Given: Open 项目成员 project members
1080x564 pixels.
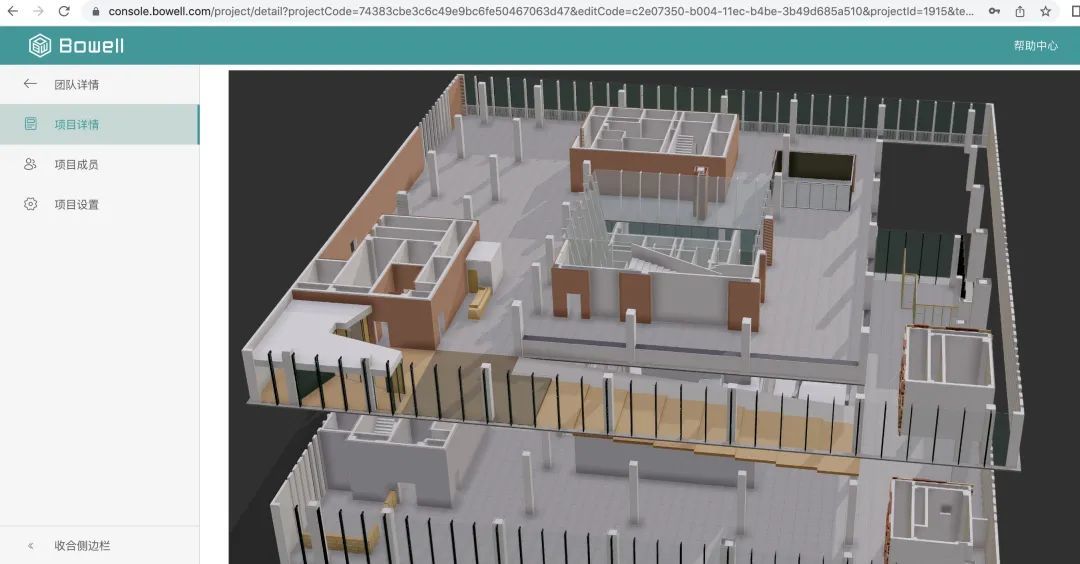Looking at the screenshot, I should 76,165.
